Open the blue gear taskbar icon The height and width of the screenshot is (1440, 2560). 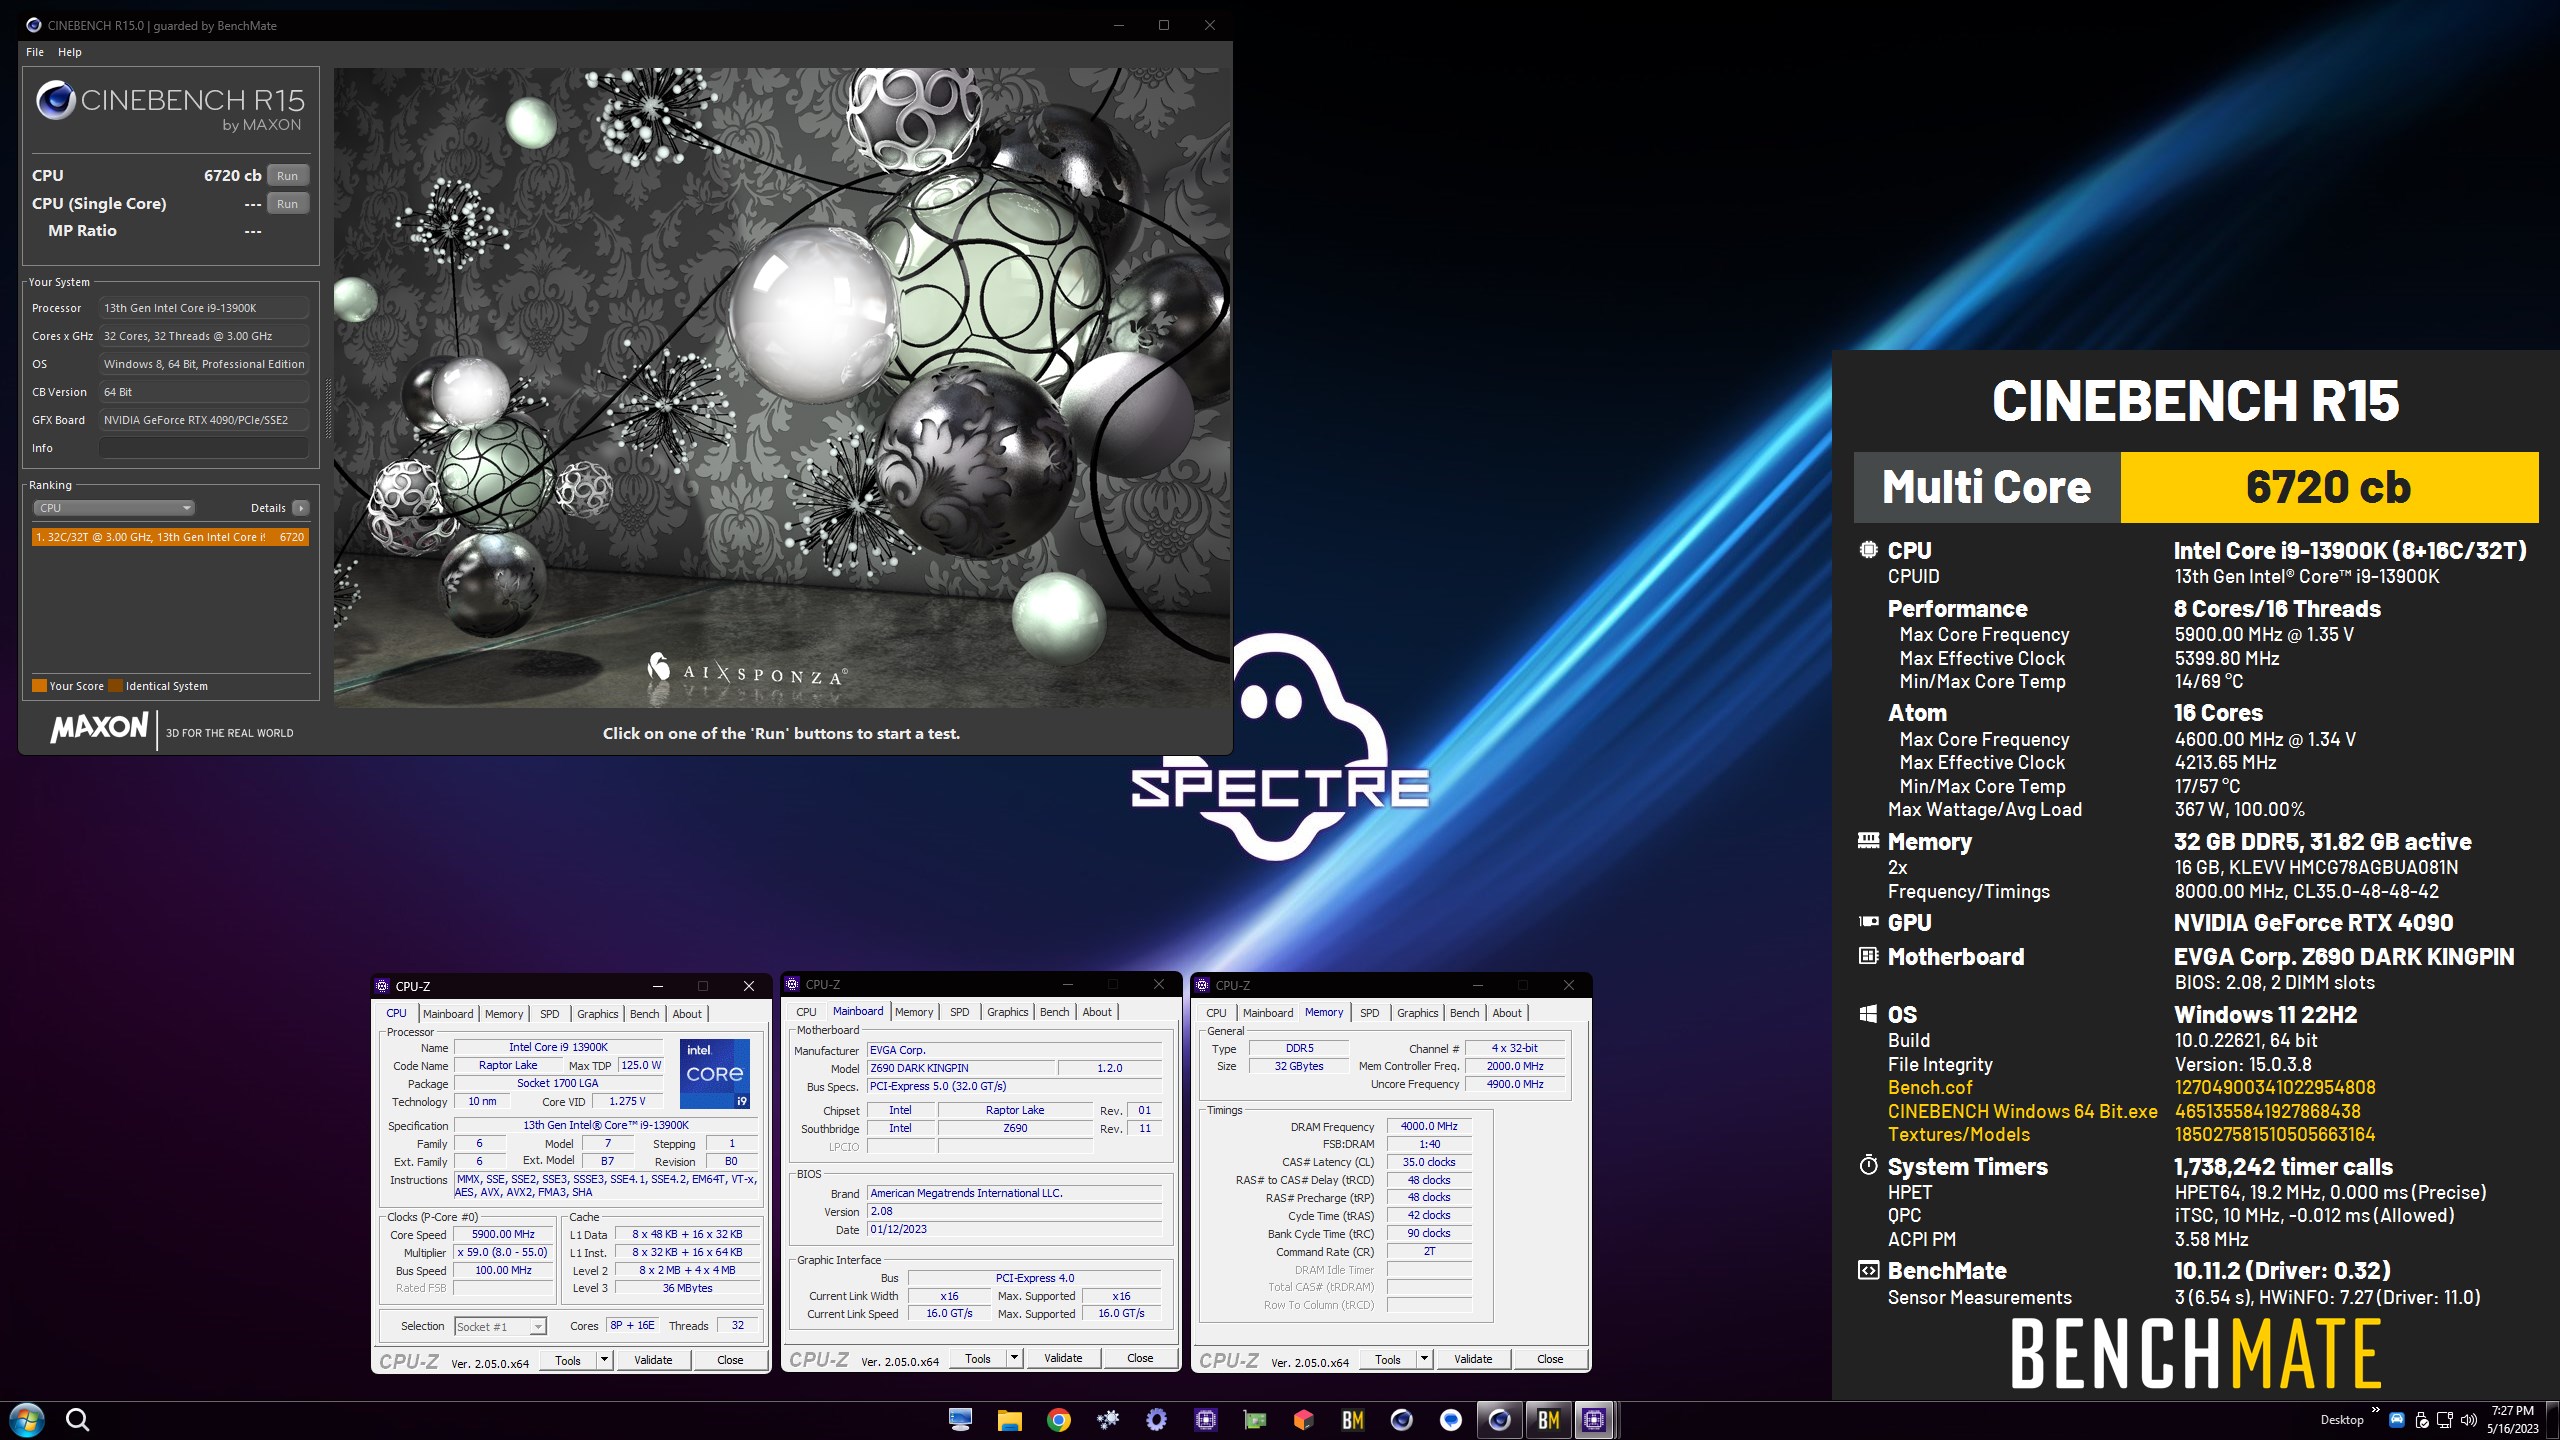pyautogui.click(x=1156, y=1420)
